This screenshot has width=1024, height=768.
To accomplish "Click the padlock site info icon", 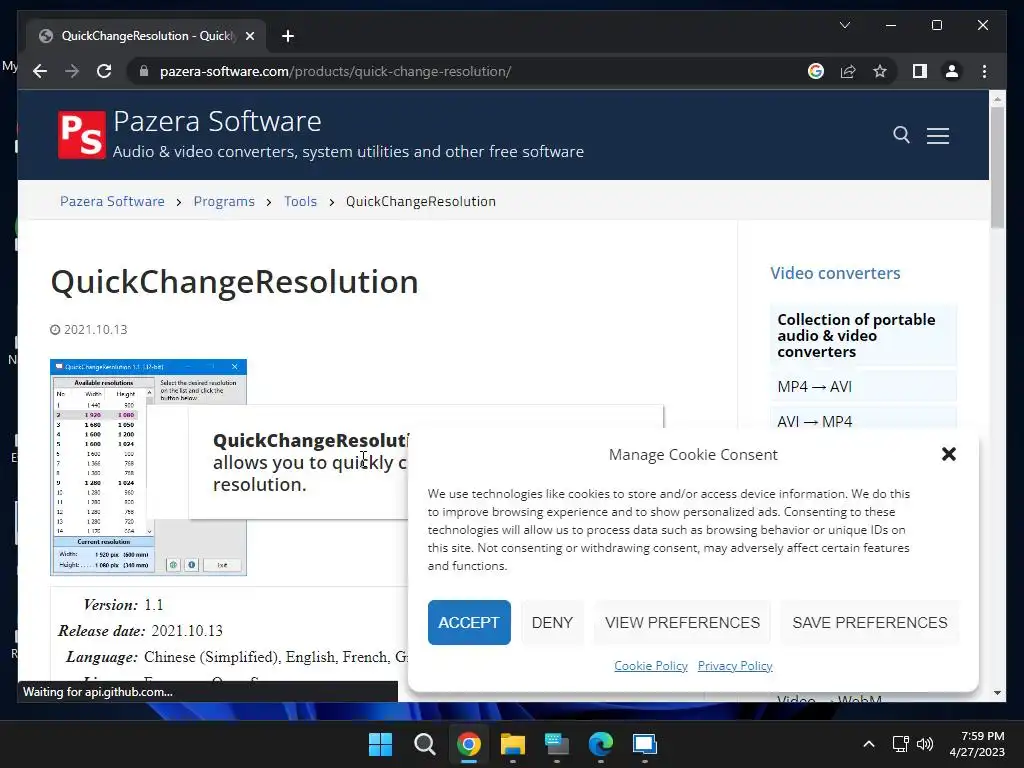I will (x=144, y=71).
